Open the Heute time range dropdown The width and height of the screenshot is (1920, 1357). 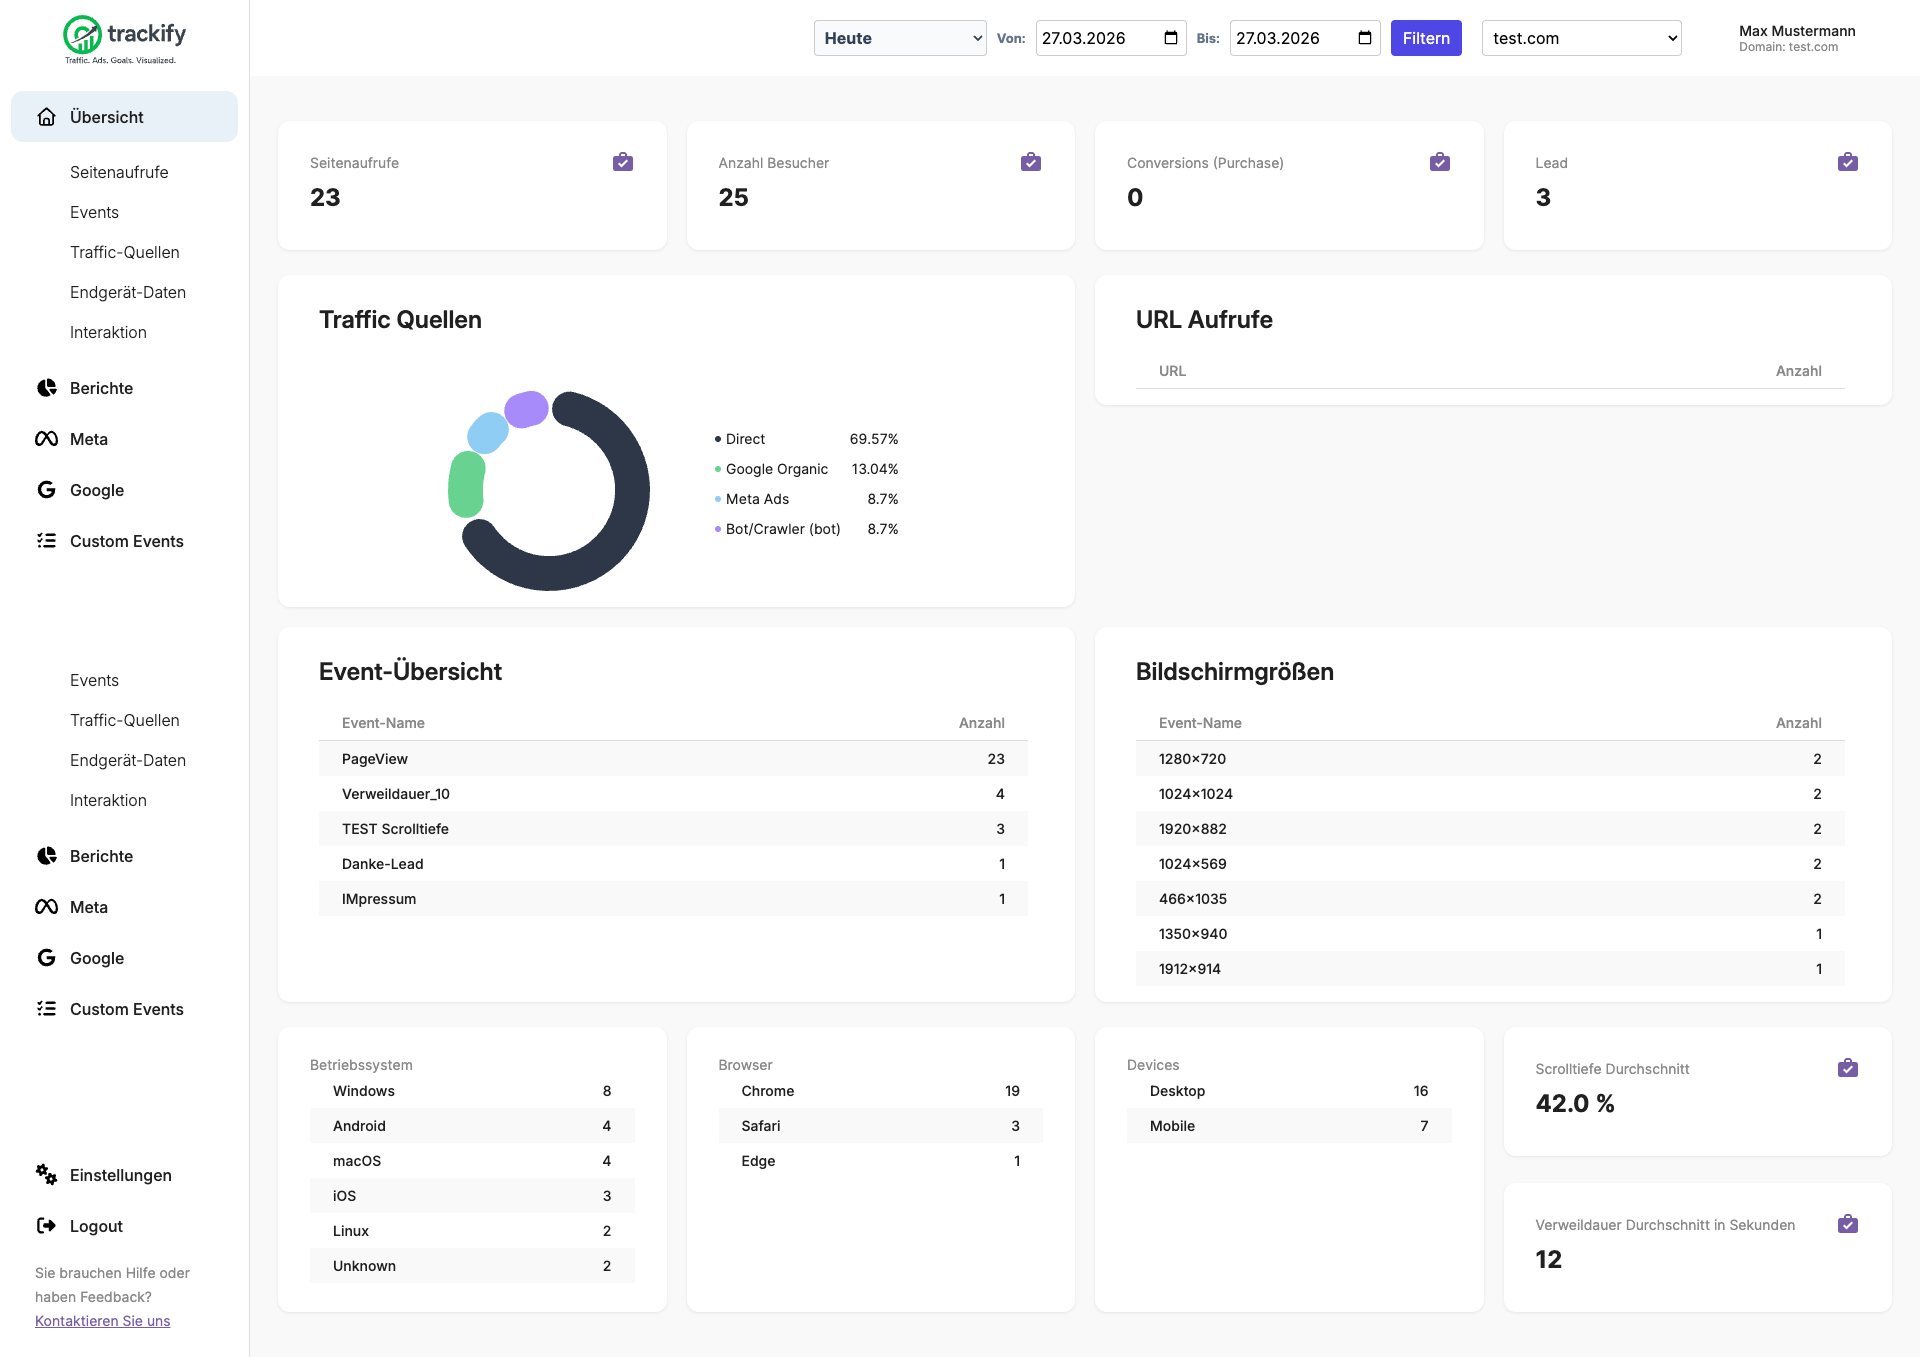(899, 38)
